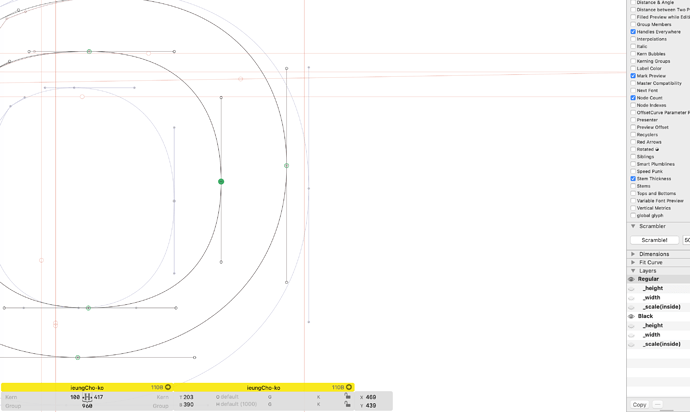Uncheck Stem Thickness option
The width and height of the screenshot is (690, 412).
pyautogui.click(x=633, y=179)
